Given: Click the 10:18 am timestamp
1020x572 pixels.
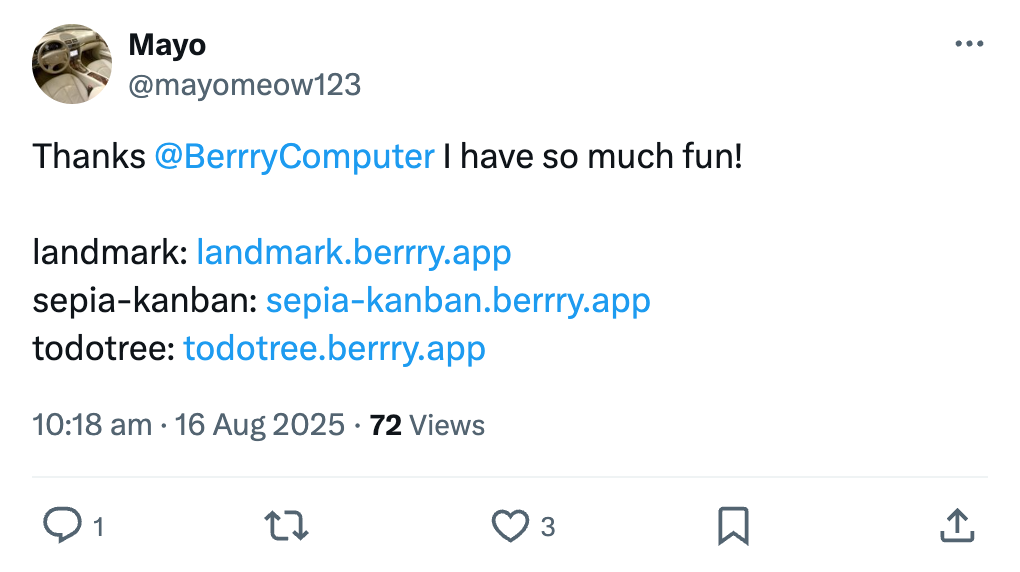Looking at the screenshot, I should click(92, 425).
